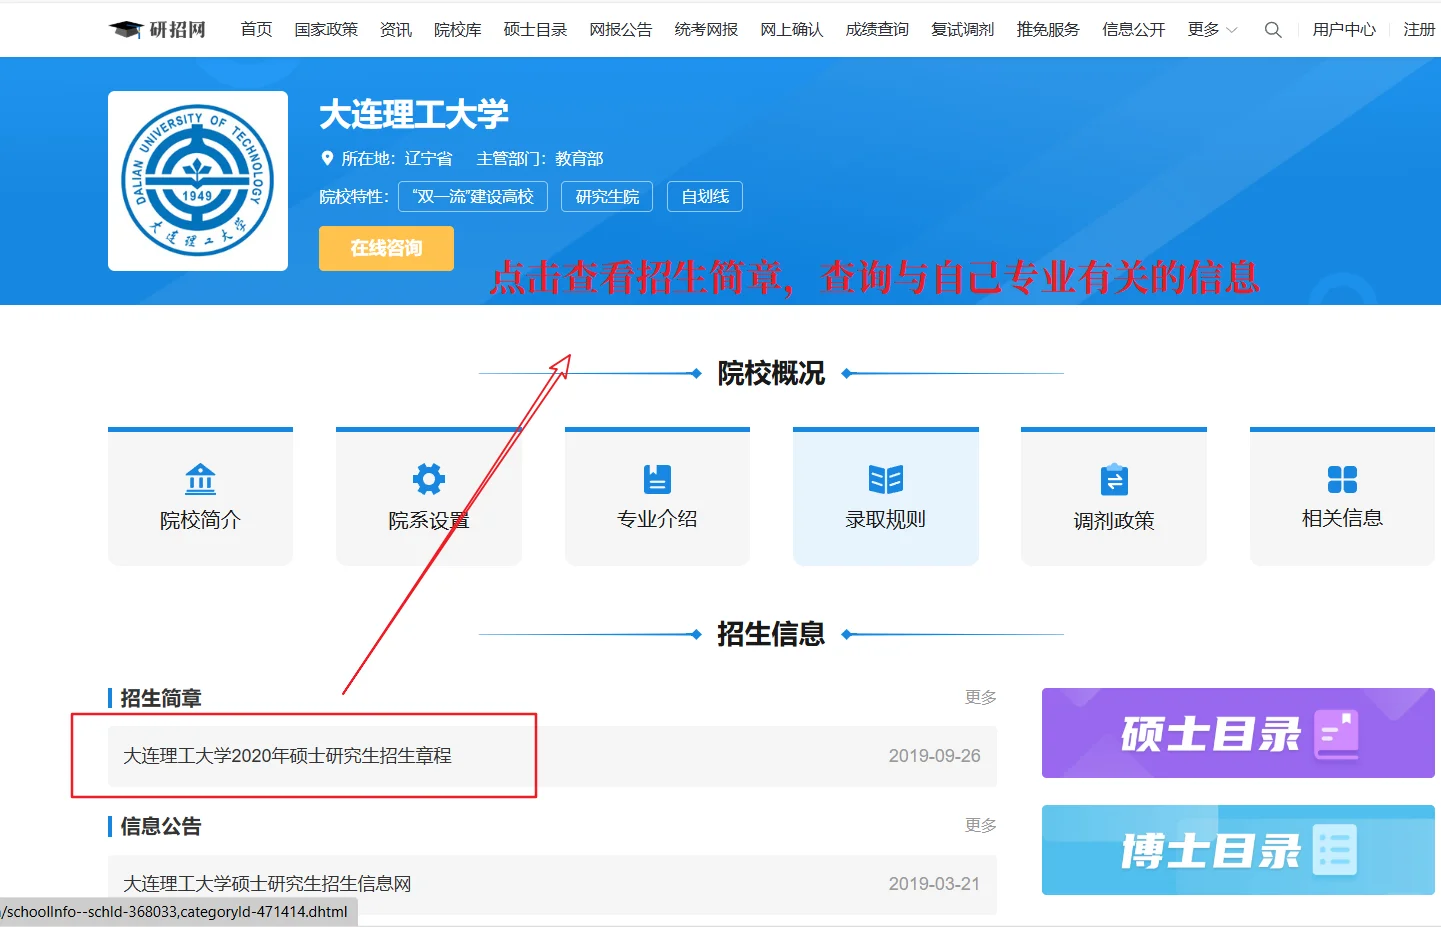Viewport: 1441px width, 927px height.
Task: Click the 在线咨询 consultation button
Action: 386,248
